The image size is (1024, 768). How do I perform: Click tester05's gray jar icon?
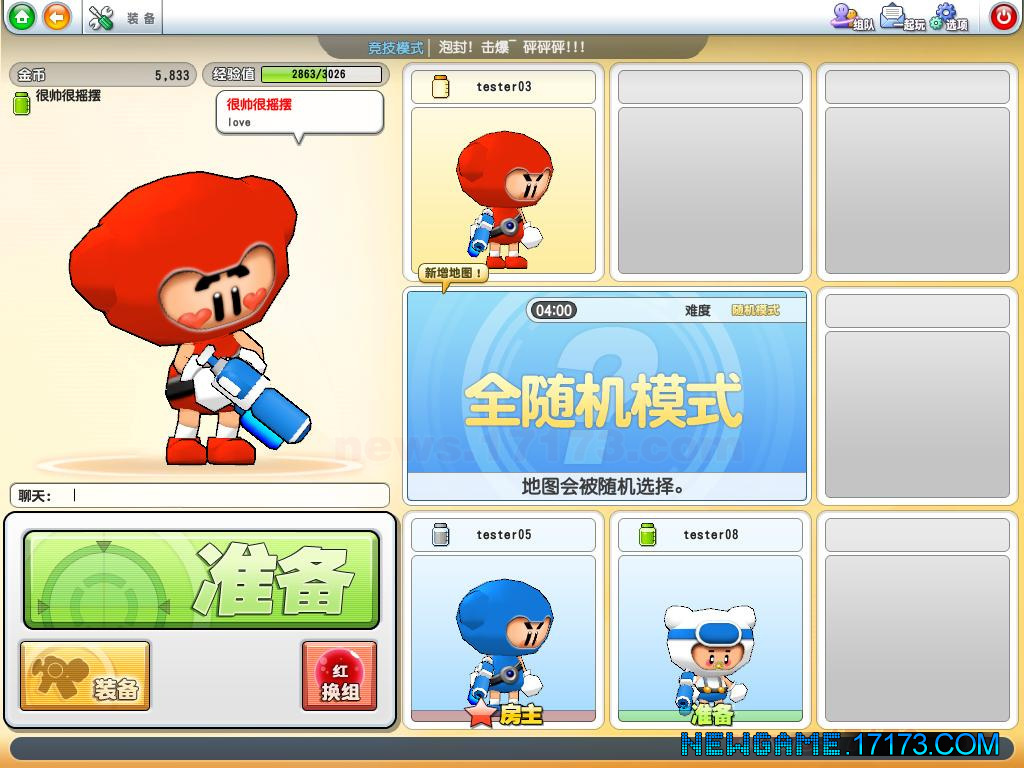pyautogui.click(x=441, y=534)
